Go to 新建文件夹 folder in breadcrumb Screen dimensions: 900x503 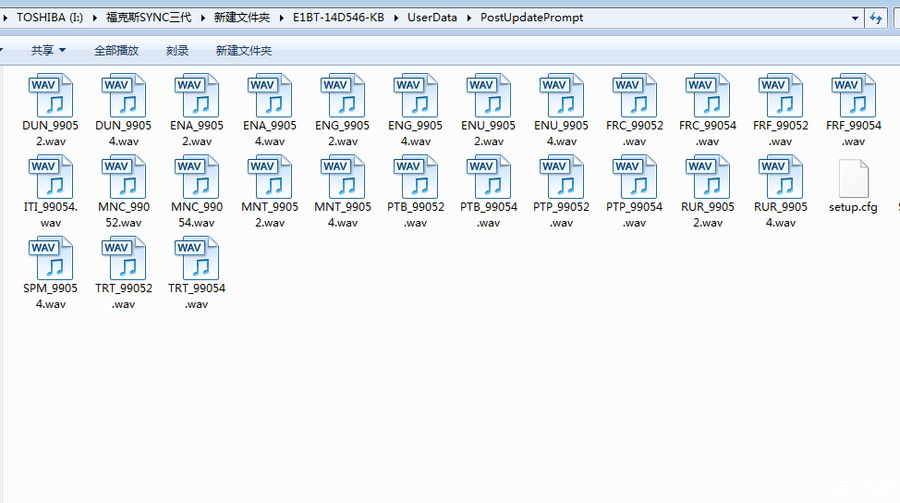coord(242,17)
